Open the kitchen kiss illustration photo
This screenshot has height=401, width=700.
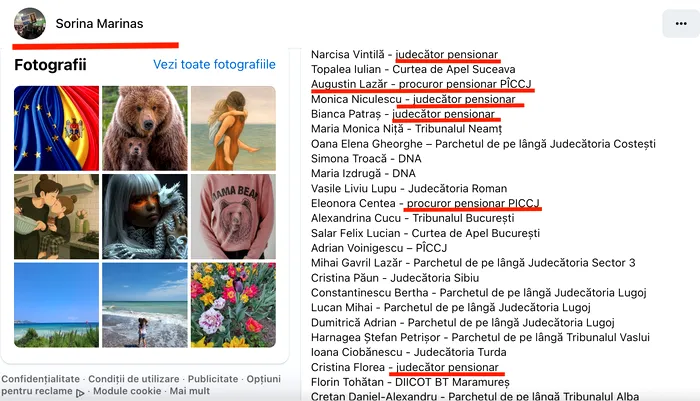click(x=56, y=217)
